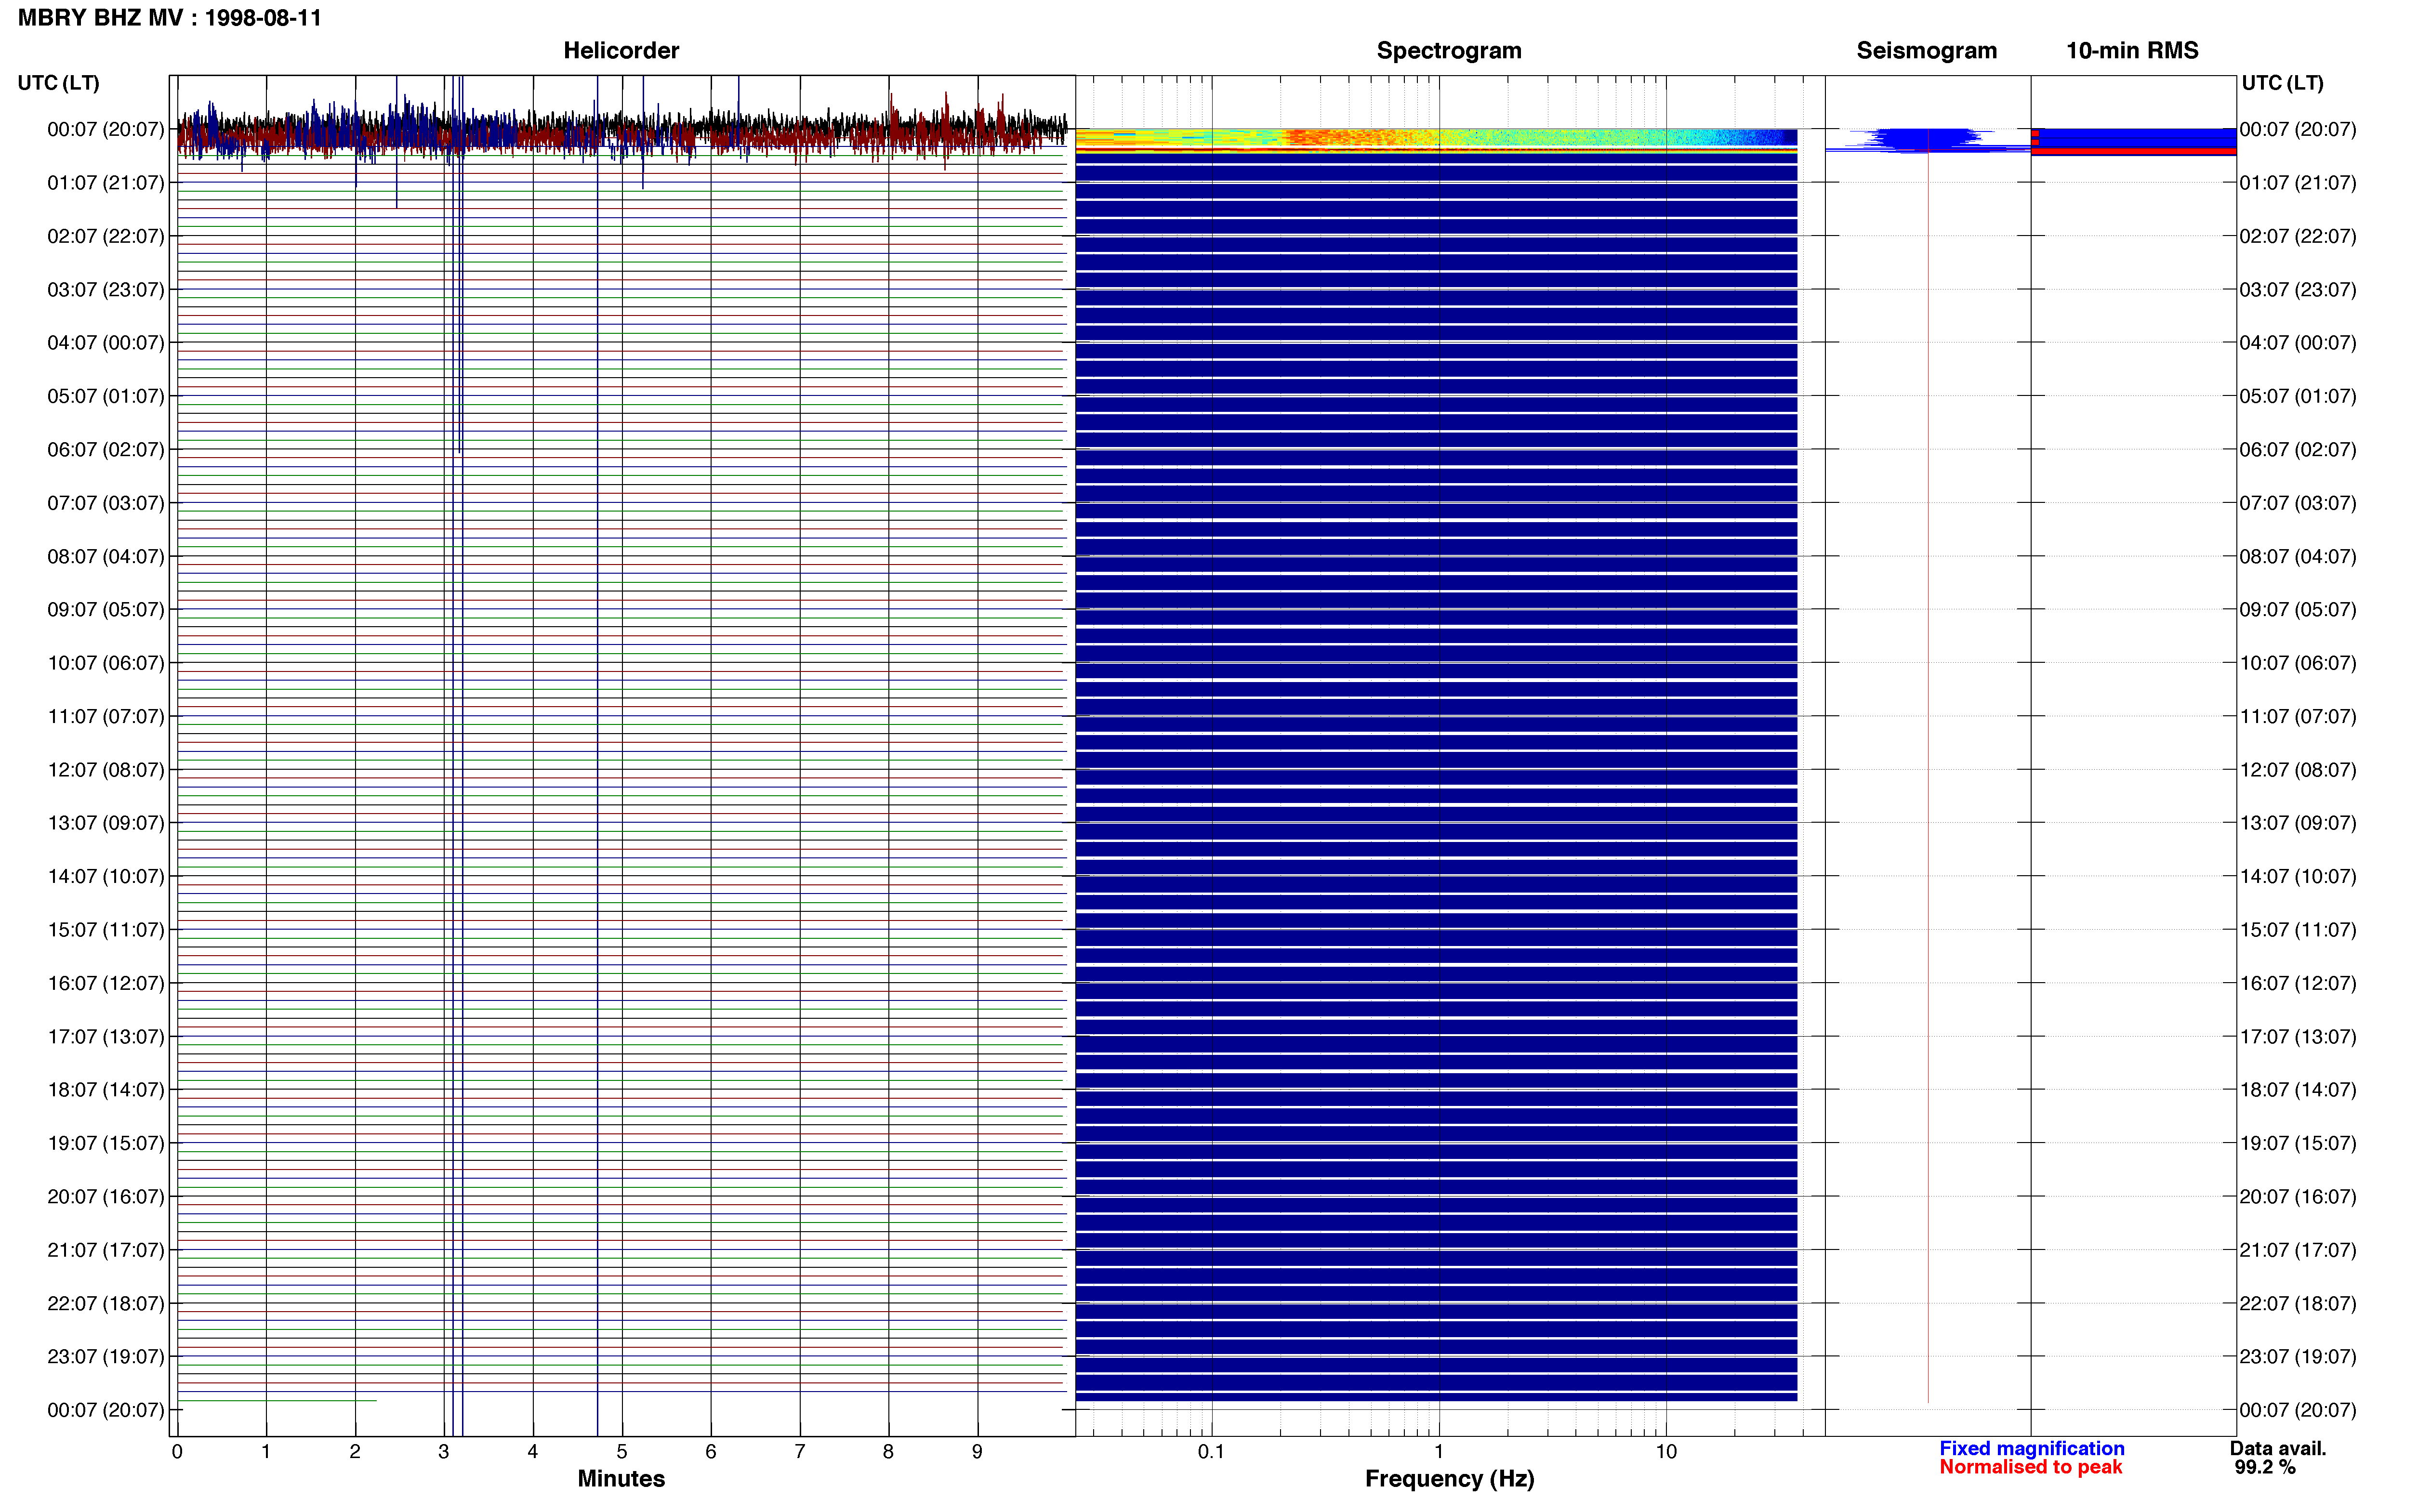Image resolution: width=2418 pixels, height=1512 pixels.
Task: Click the left 'UTC (LT)' axis label
Action: [59, 83]
